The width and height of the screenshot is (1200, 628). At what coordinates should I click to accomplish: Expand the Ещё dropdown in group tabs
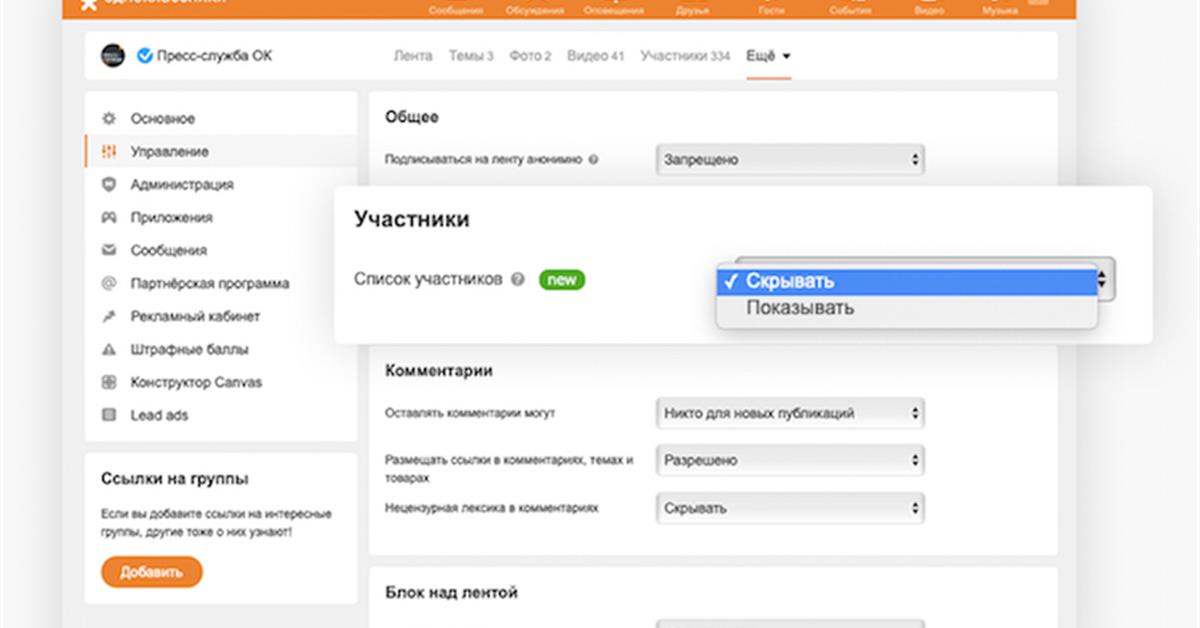tap(768, 56)
